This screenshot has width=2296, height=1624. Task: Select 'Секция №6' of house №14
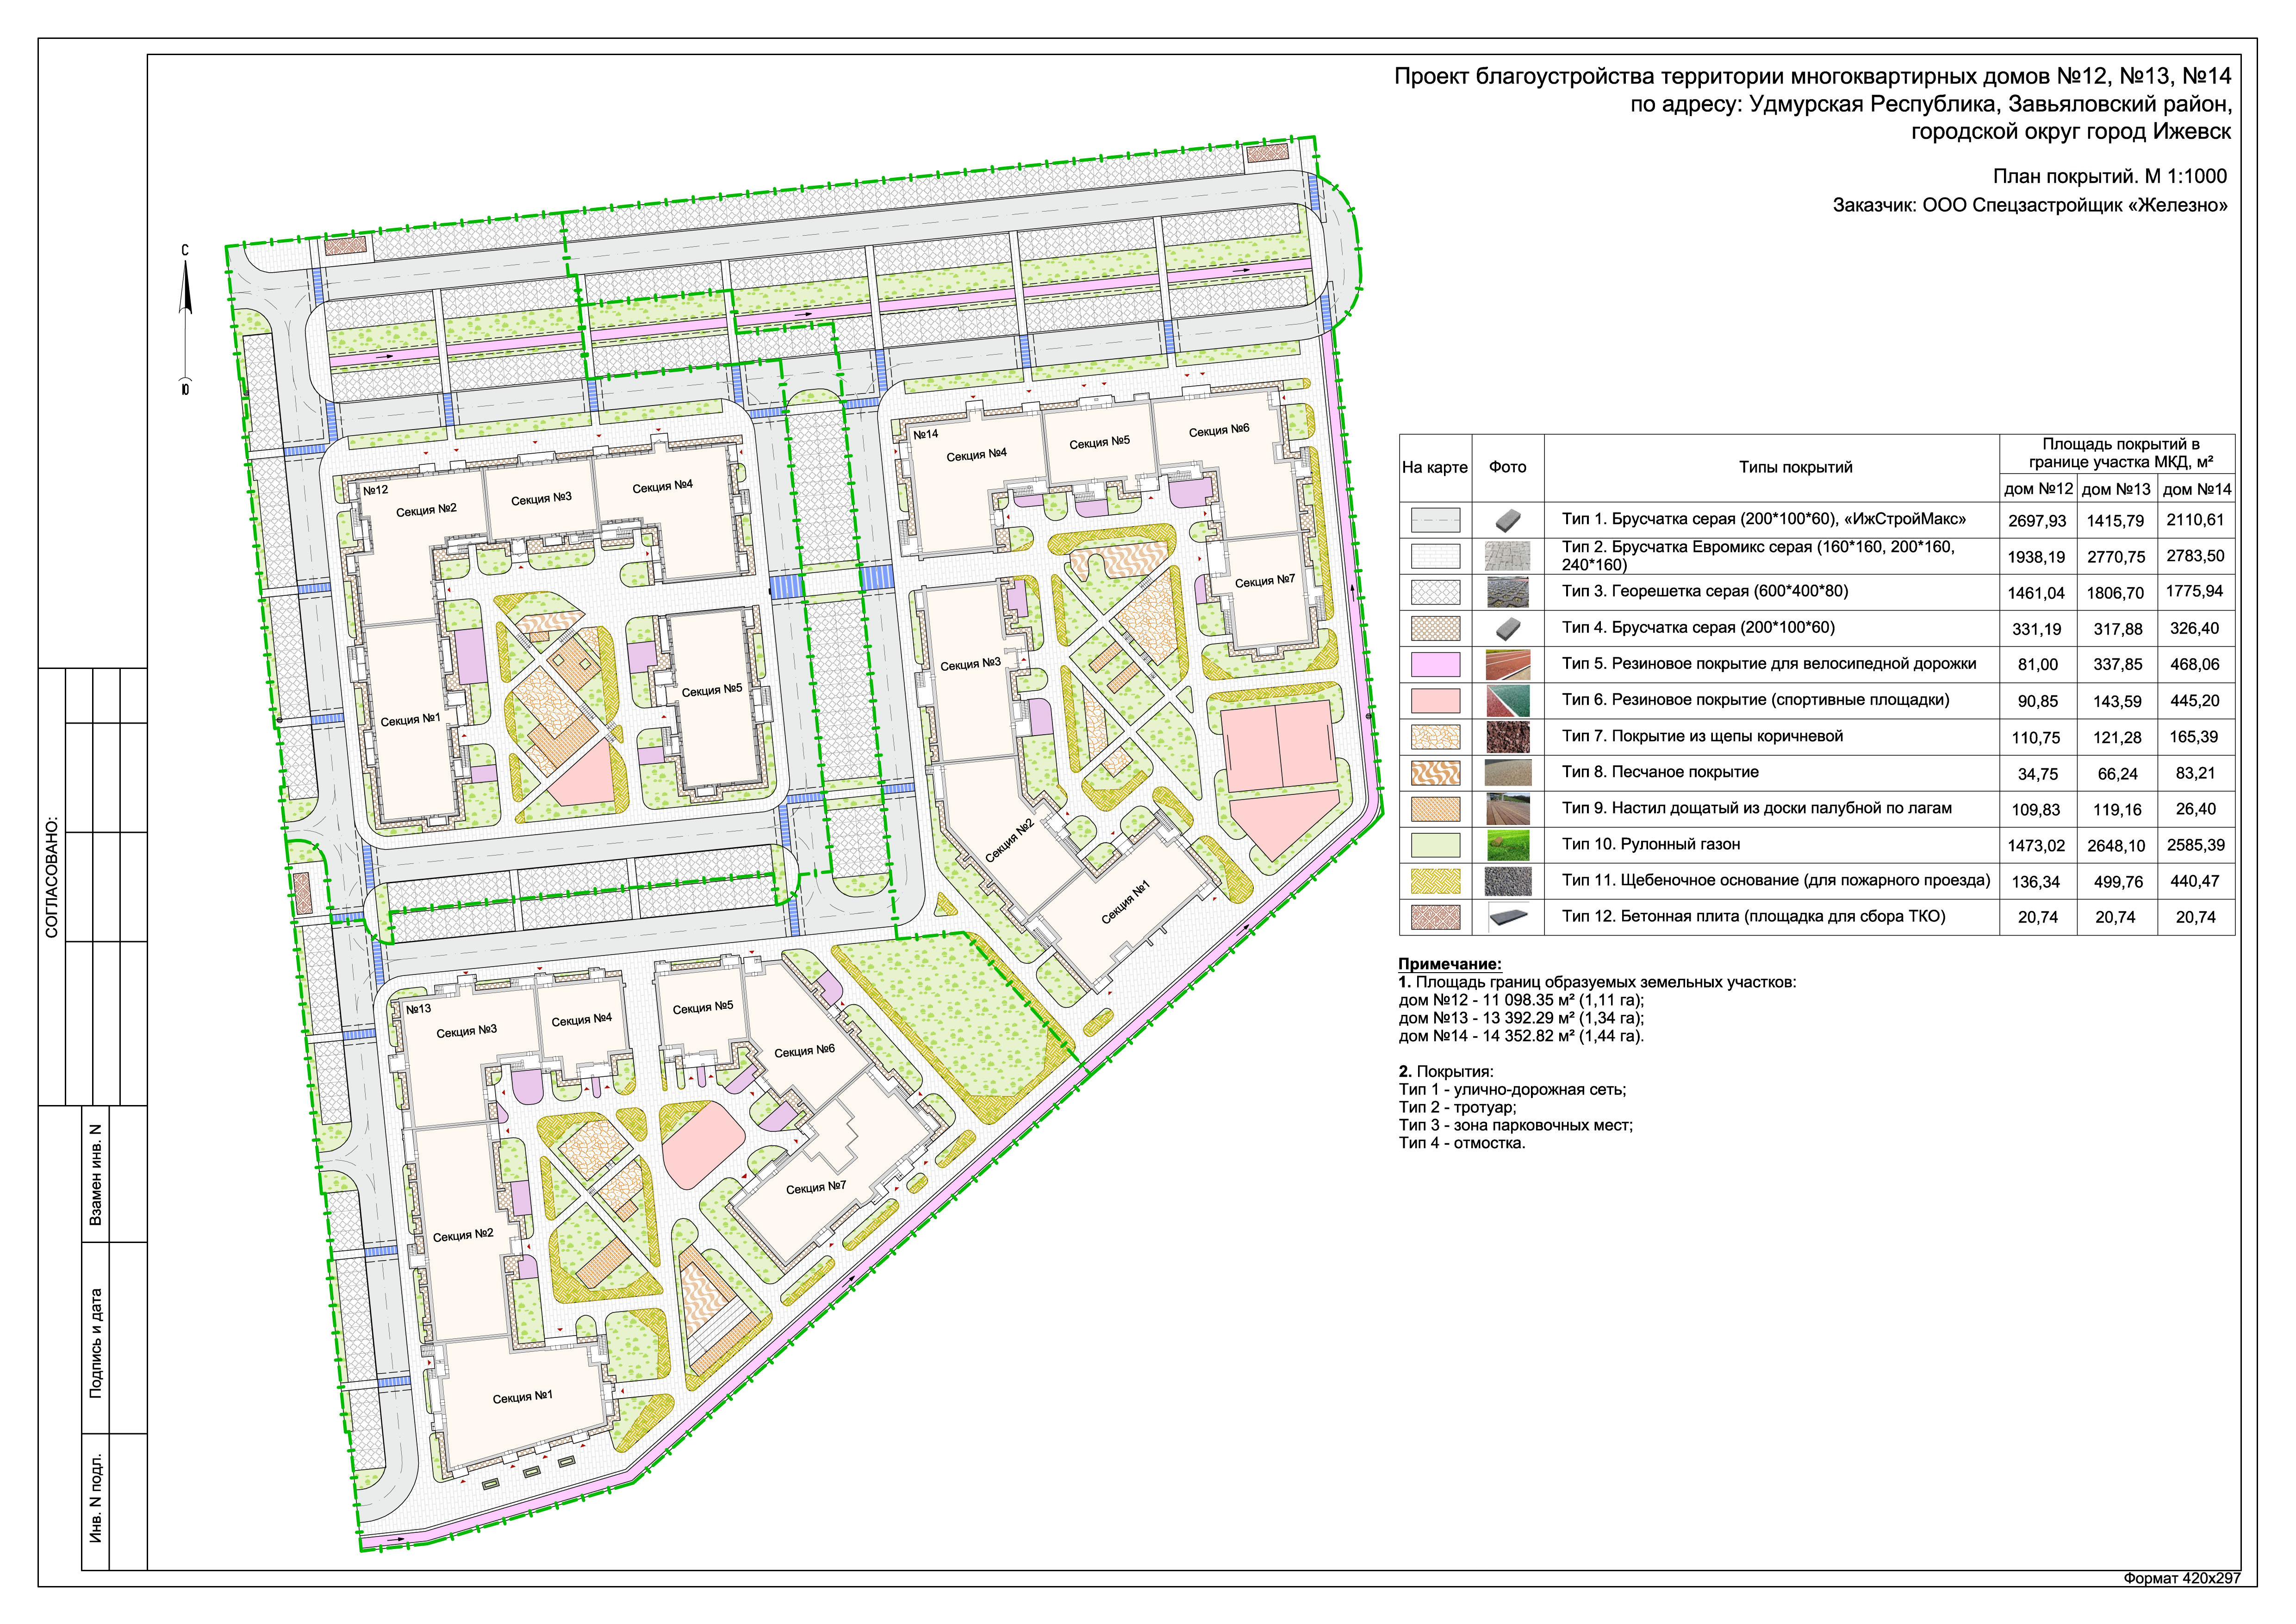point(1219,430)
